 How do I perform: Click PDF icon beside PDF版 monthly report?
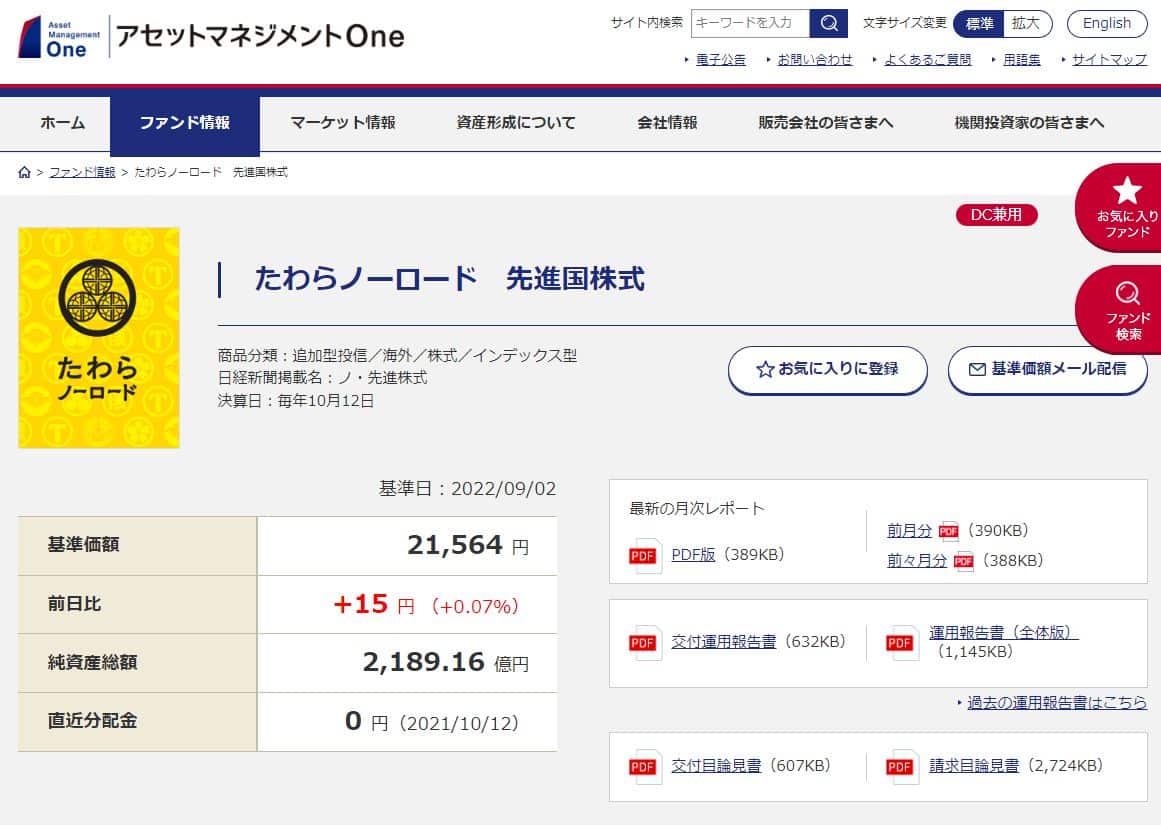pyautogui.click(x=643, y=555)
